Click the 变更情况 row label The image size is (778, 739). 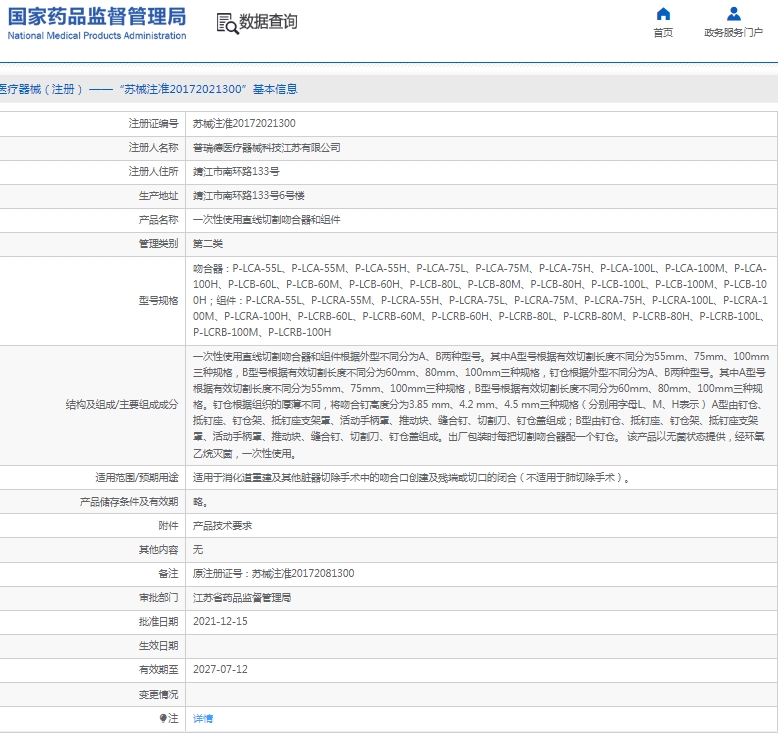(158, 694)
